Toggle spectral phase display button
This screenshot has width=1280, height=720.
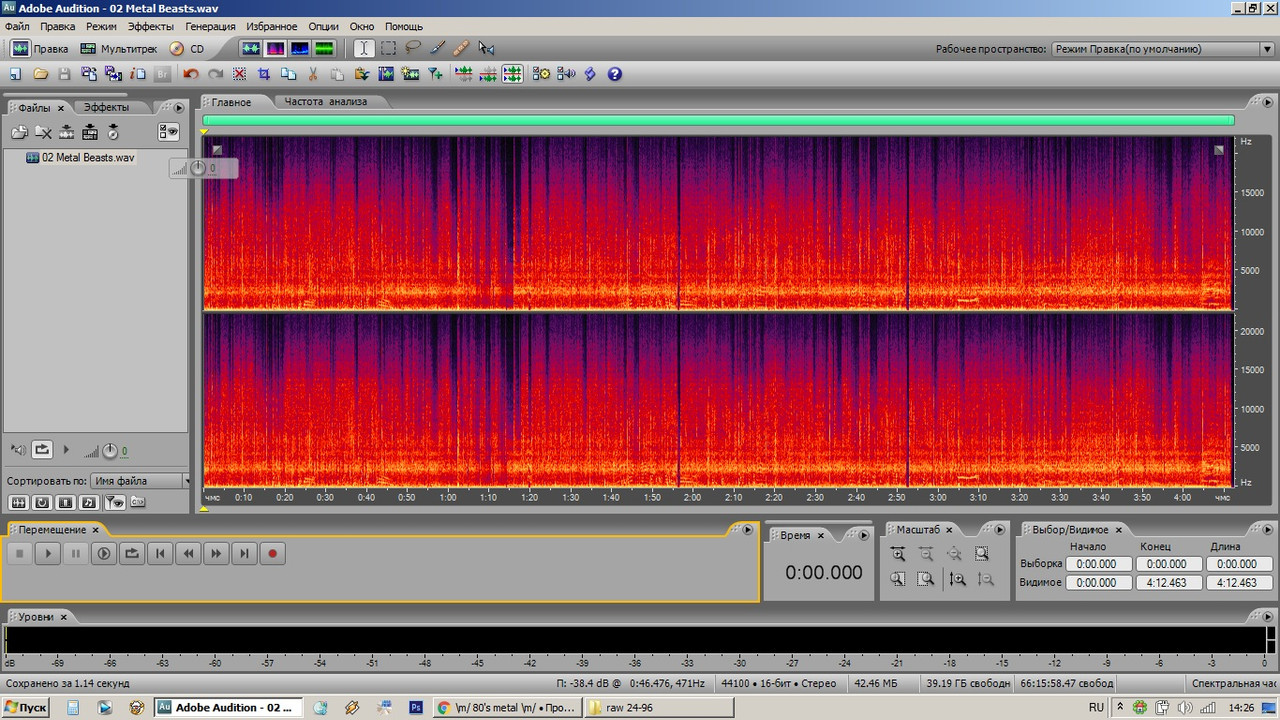(x=323, y=48)
